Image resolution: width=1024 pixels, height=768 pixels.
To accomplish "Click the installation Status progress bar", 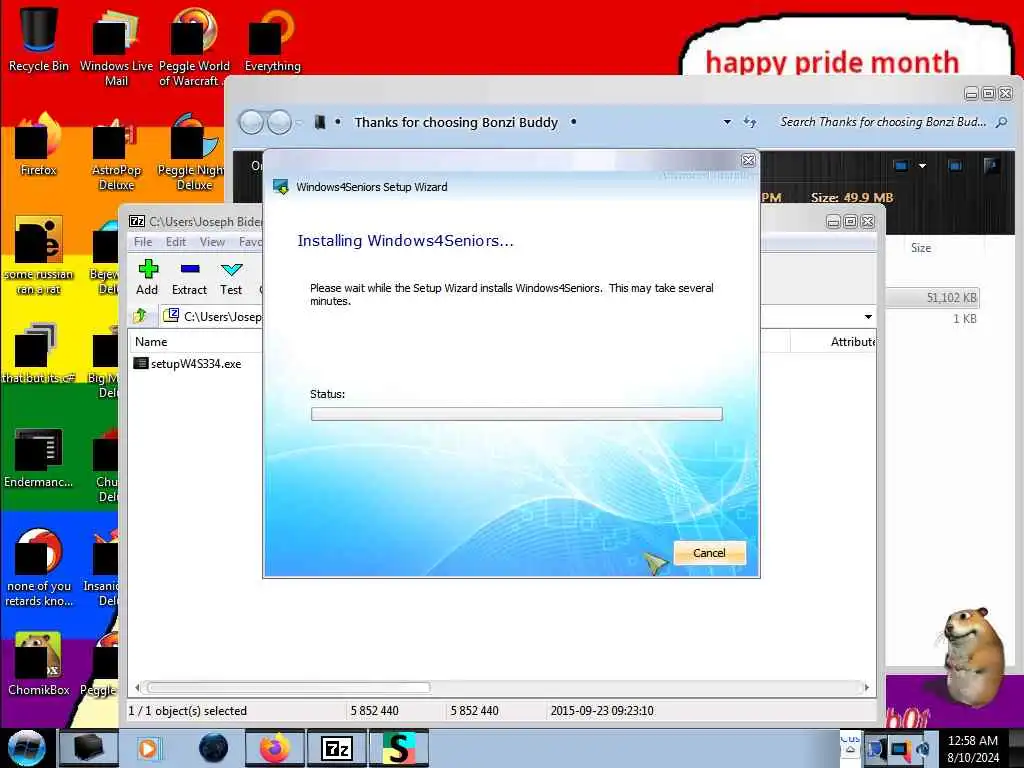I will pyautogui.click(x=517, y=414).
